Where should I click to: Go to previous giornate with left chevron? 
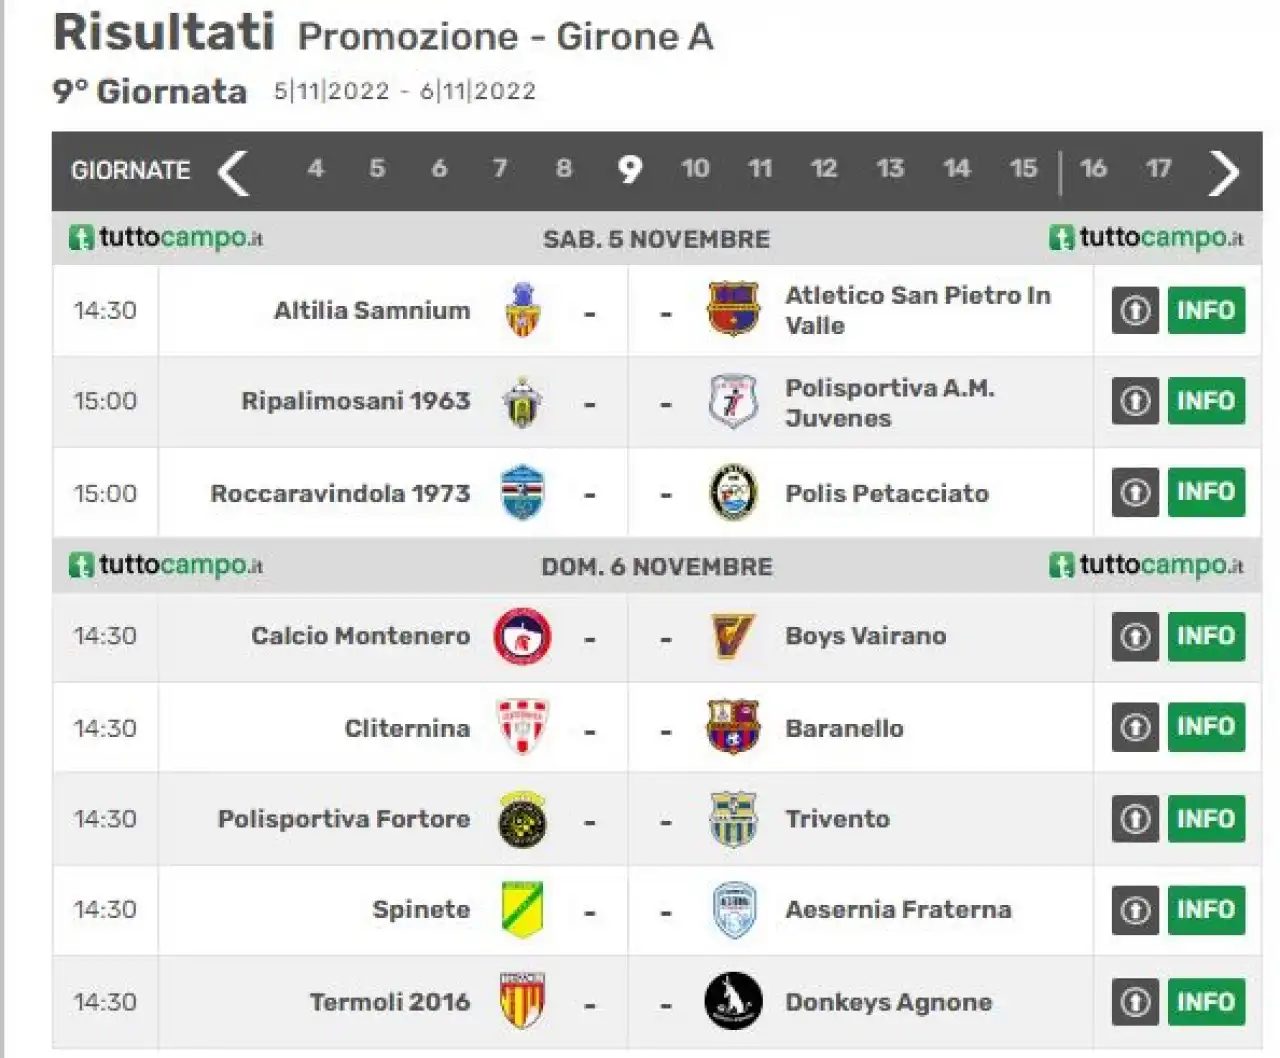point(233,172)
